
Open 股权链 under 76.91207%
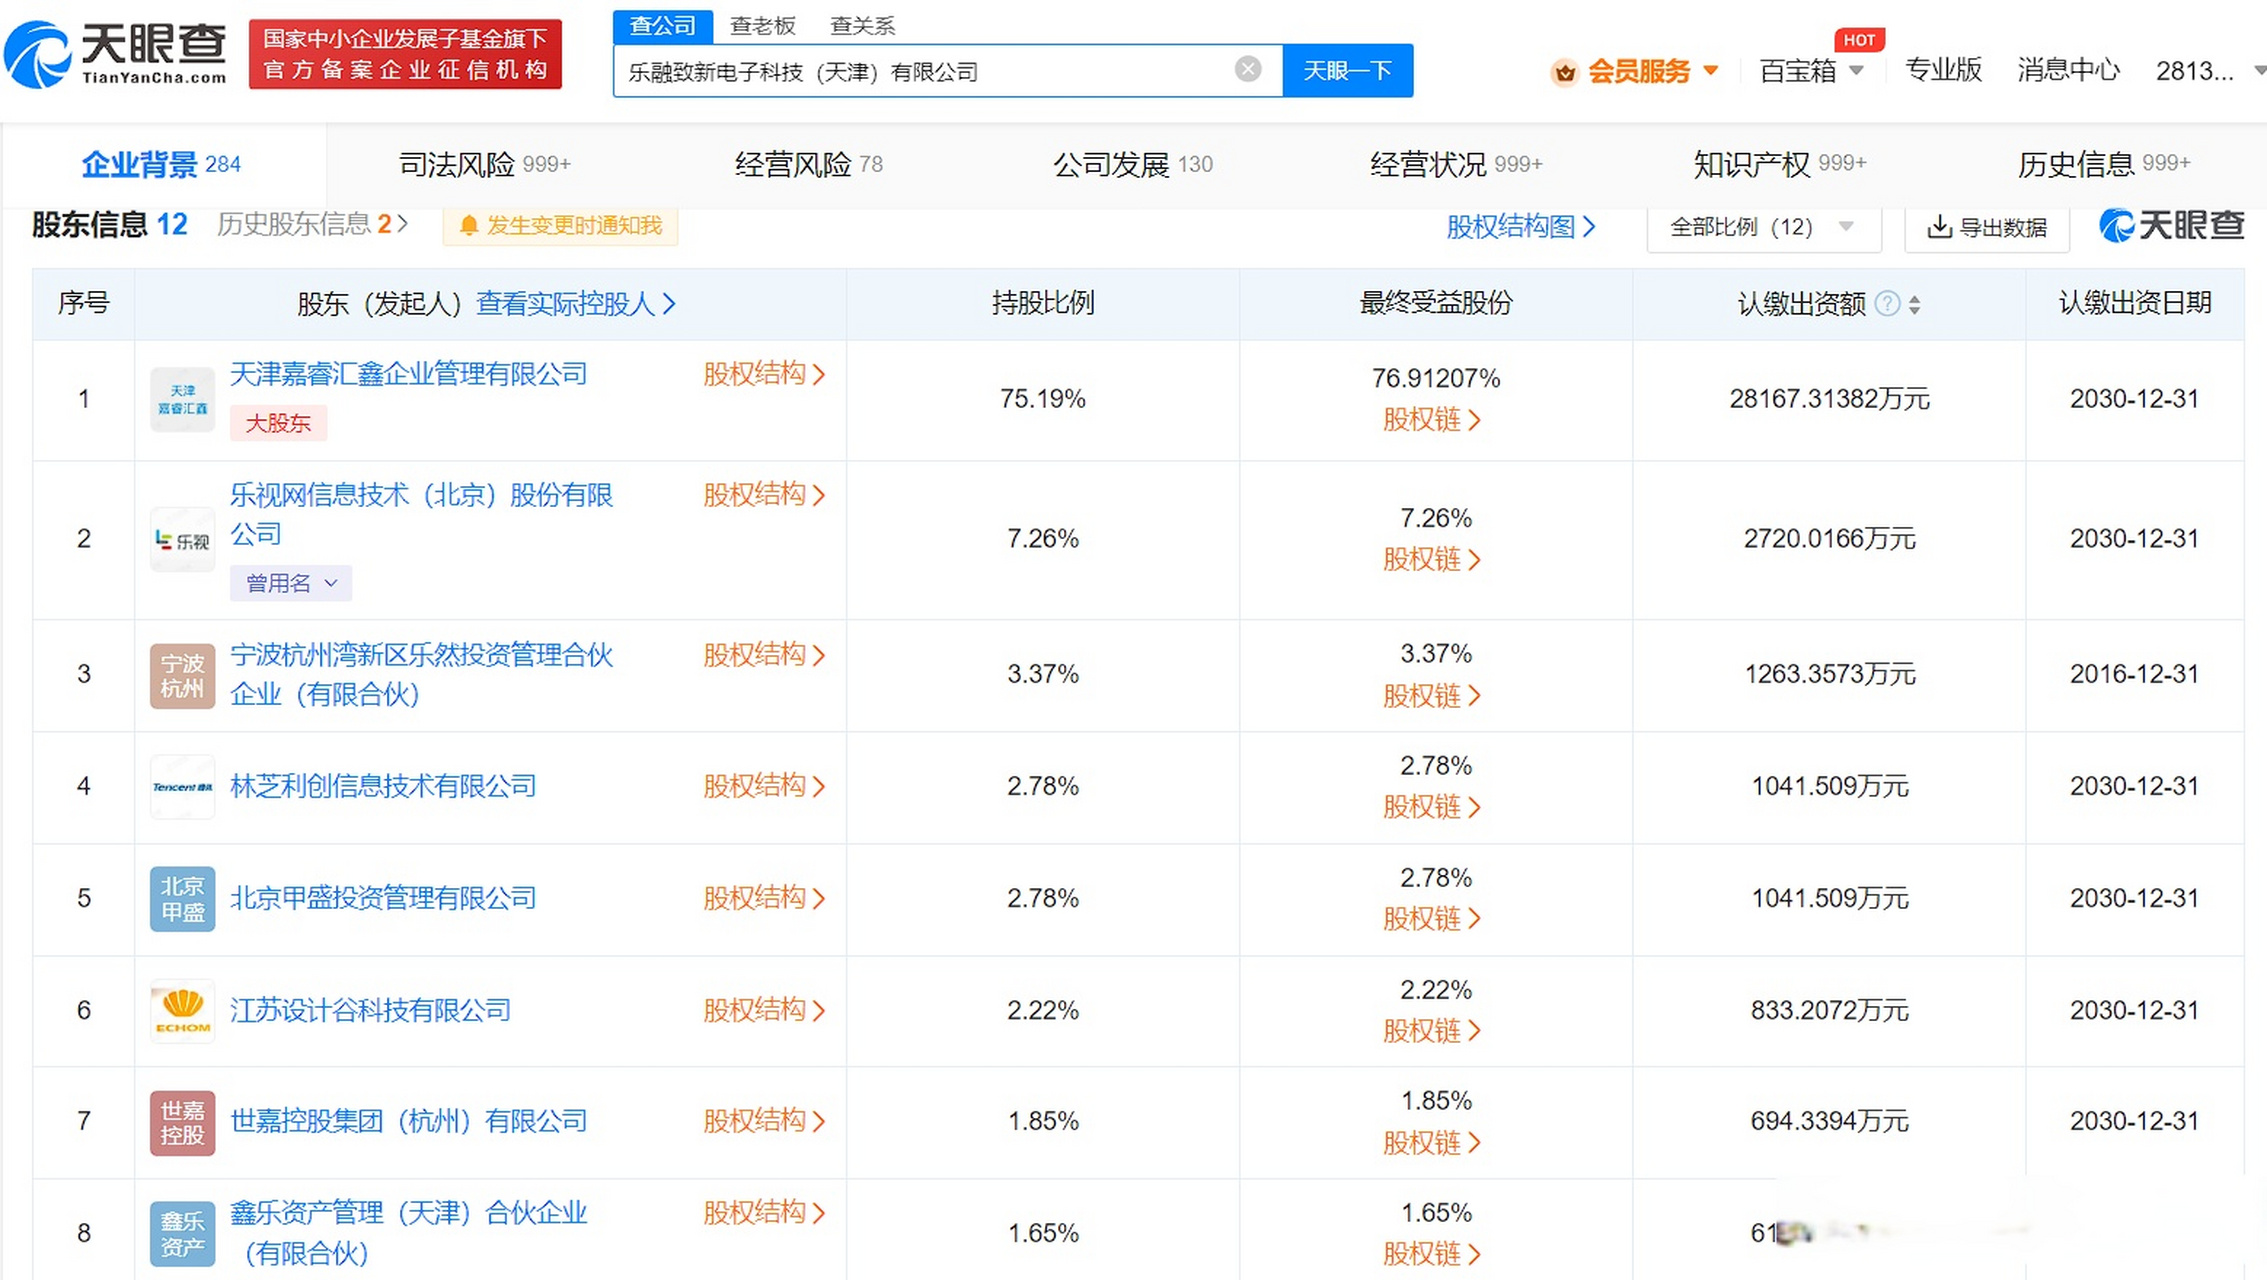point(1432,419)
